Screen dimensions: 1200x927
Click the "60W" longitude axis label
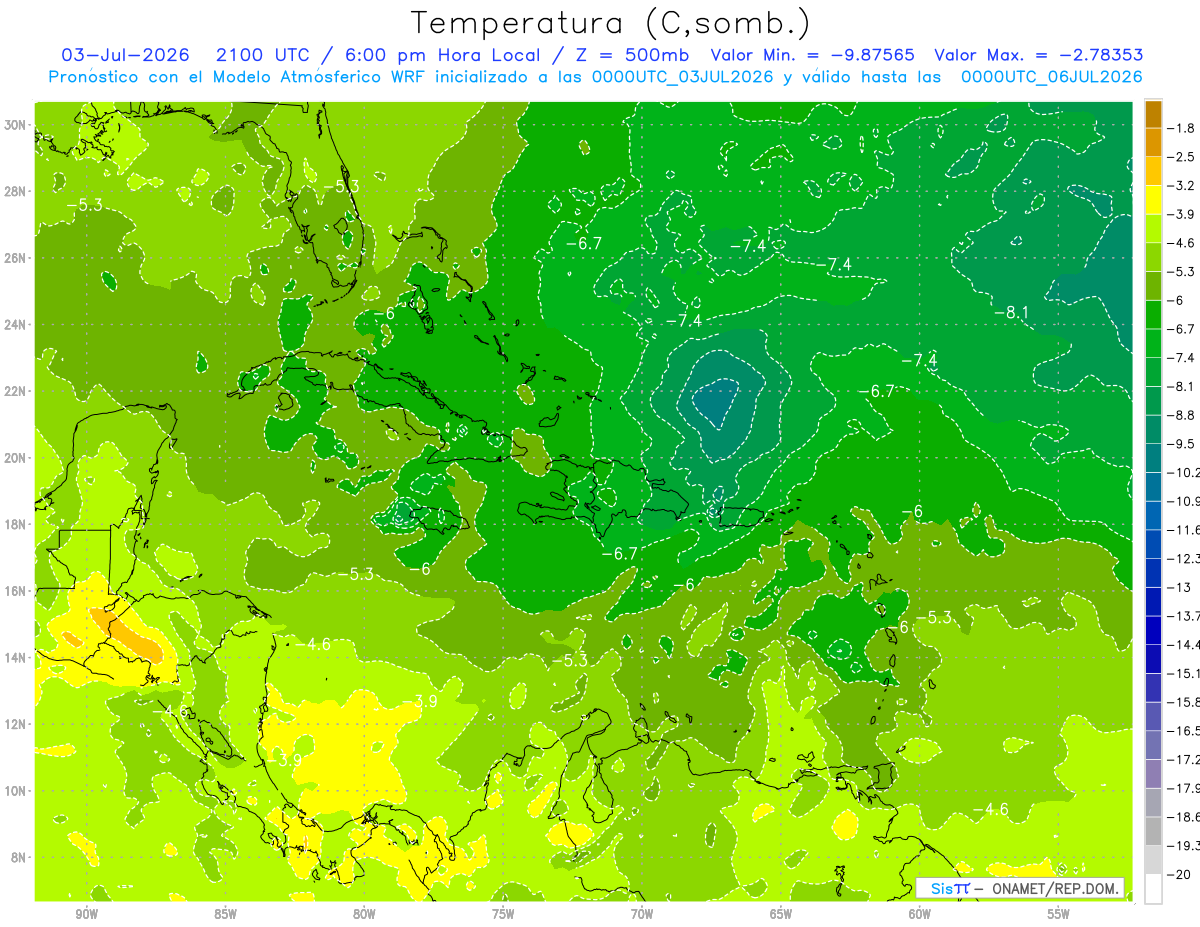click(920, 915)
